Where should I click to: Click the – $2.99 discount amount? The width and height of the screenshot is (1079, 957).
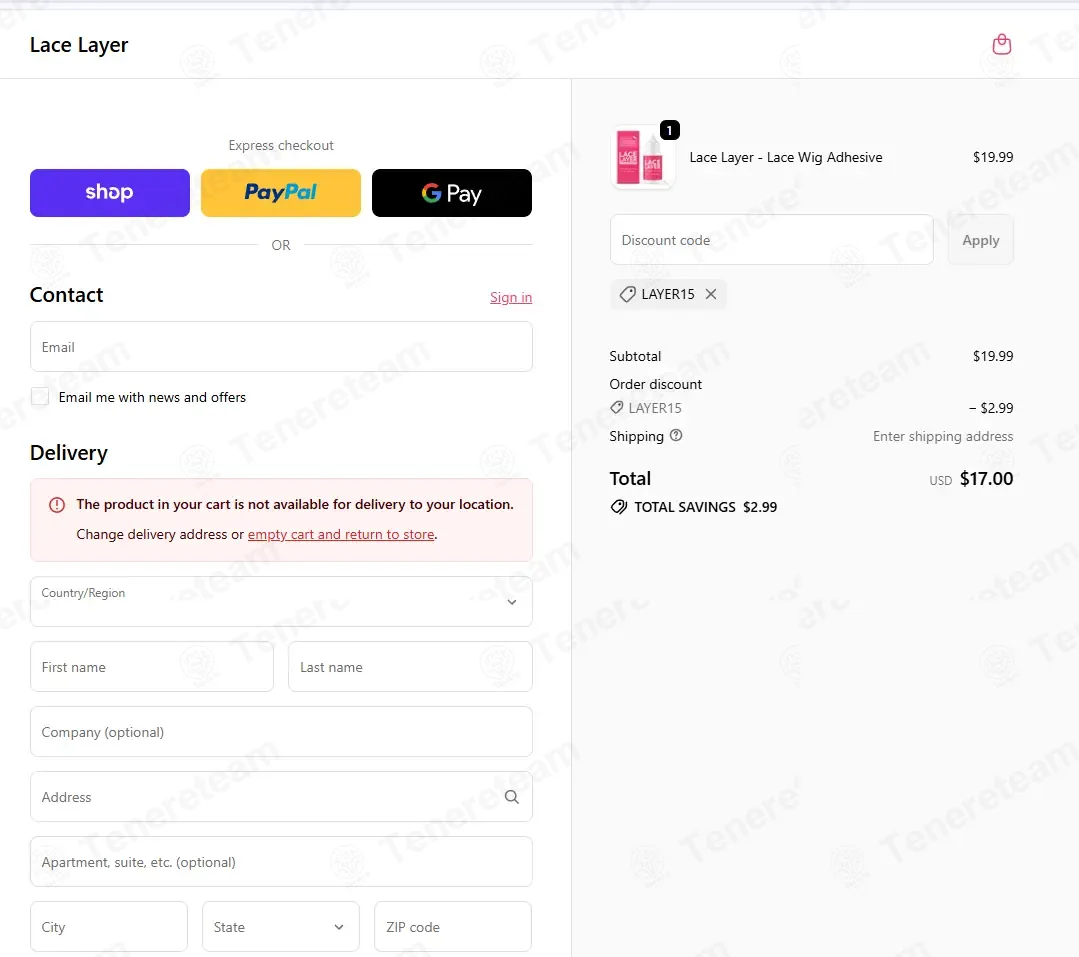point(991,408)
